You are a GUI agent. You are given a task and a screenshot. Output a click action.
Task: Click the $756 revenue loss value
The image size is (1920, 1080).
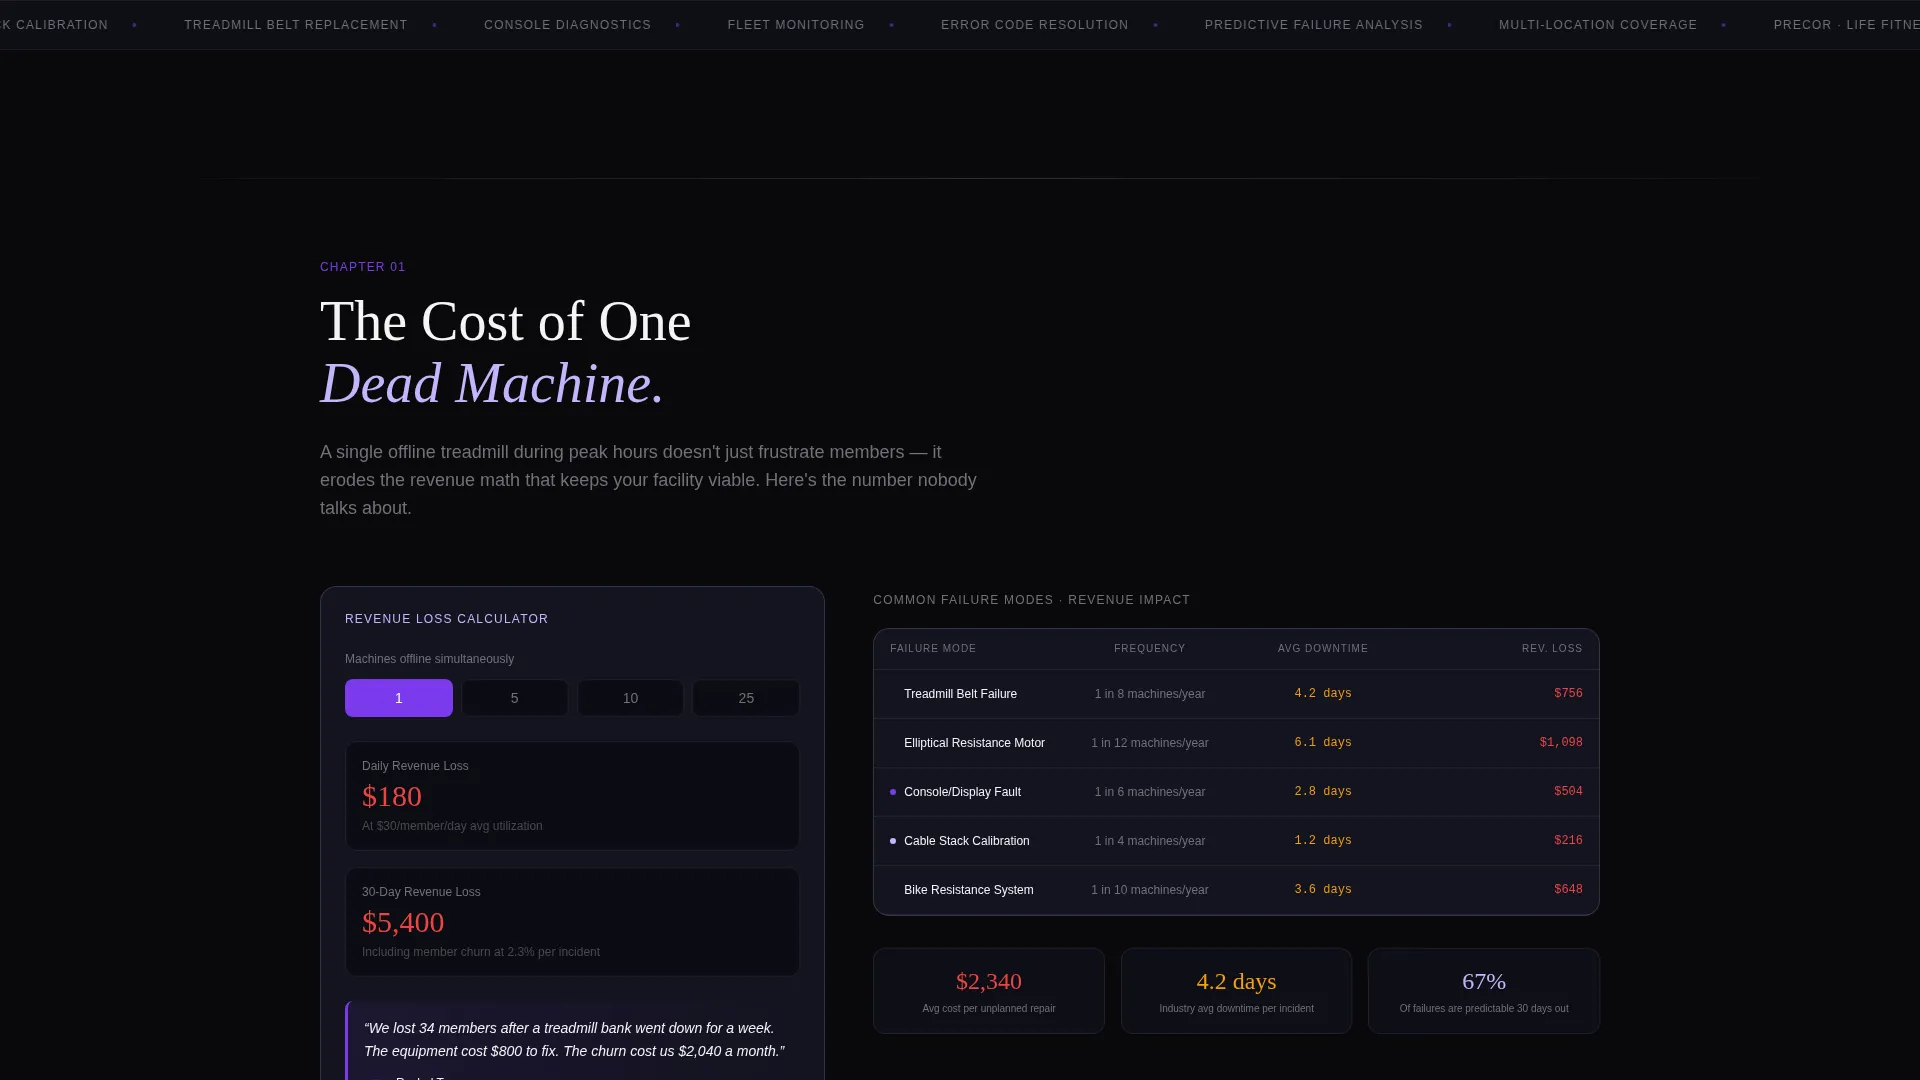[1568, 694]
